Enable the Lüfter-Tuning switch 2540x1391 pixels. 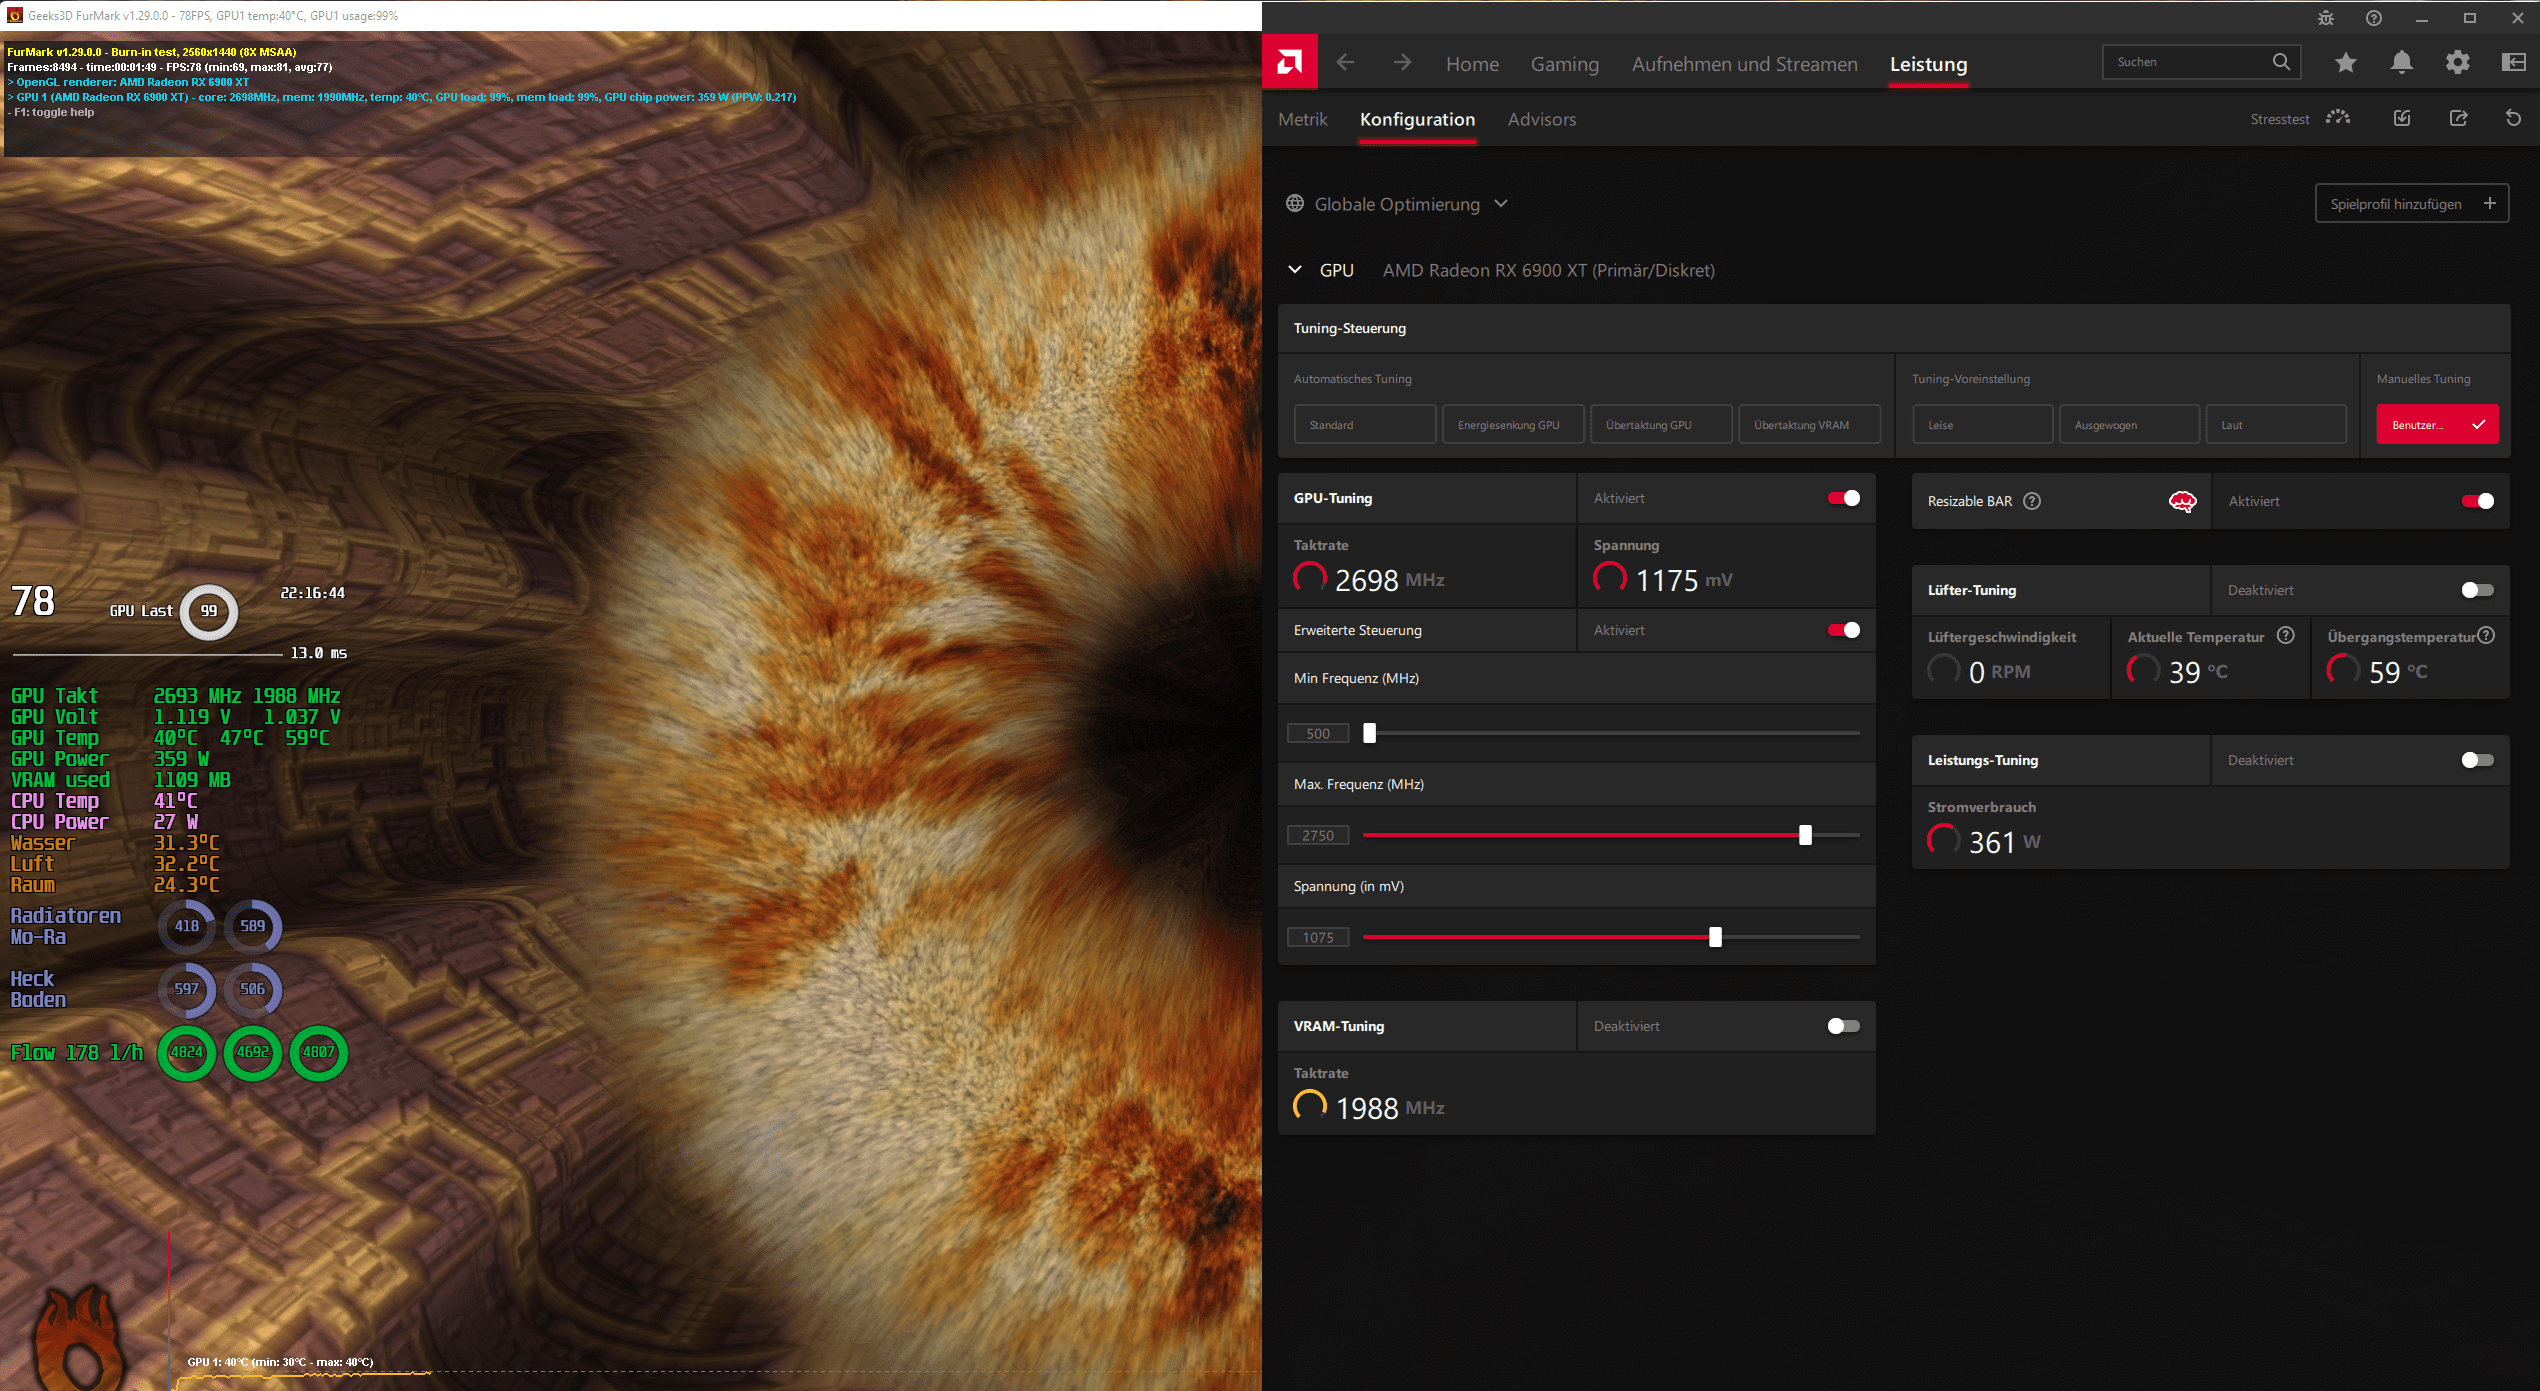[x=2477, y=590]
